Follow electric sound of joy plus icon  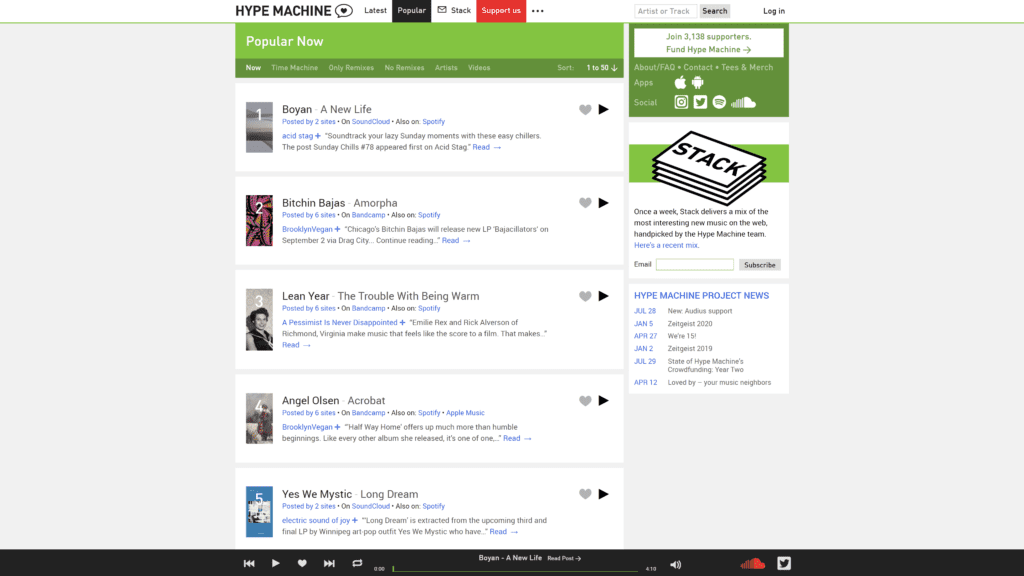(x=355, y=520)
